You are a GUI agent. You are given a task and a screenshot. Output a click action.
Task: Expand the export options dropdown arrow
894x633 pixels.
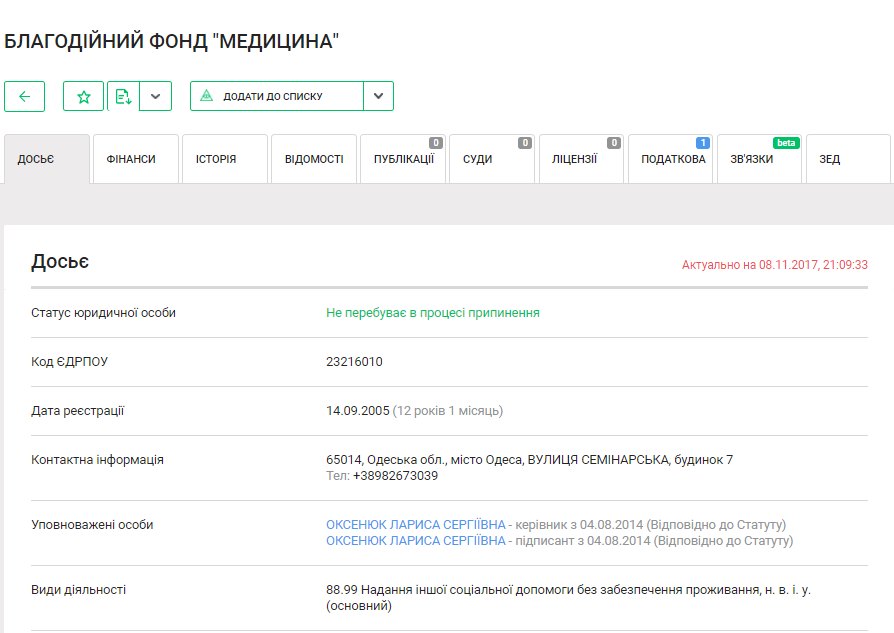[155, 96]
